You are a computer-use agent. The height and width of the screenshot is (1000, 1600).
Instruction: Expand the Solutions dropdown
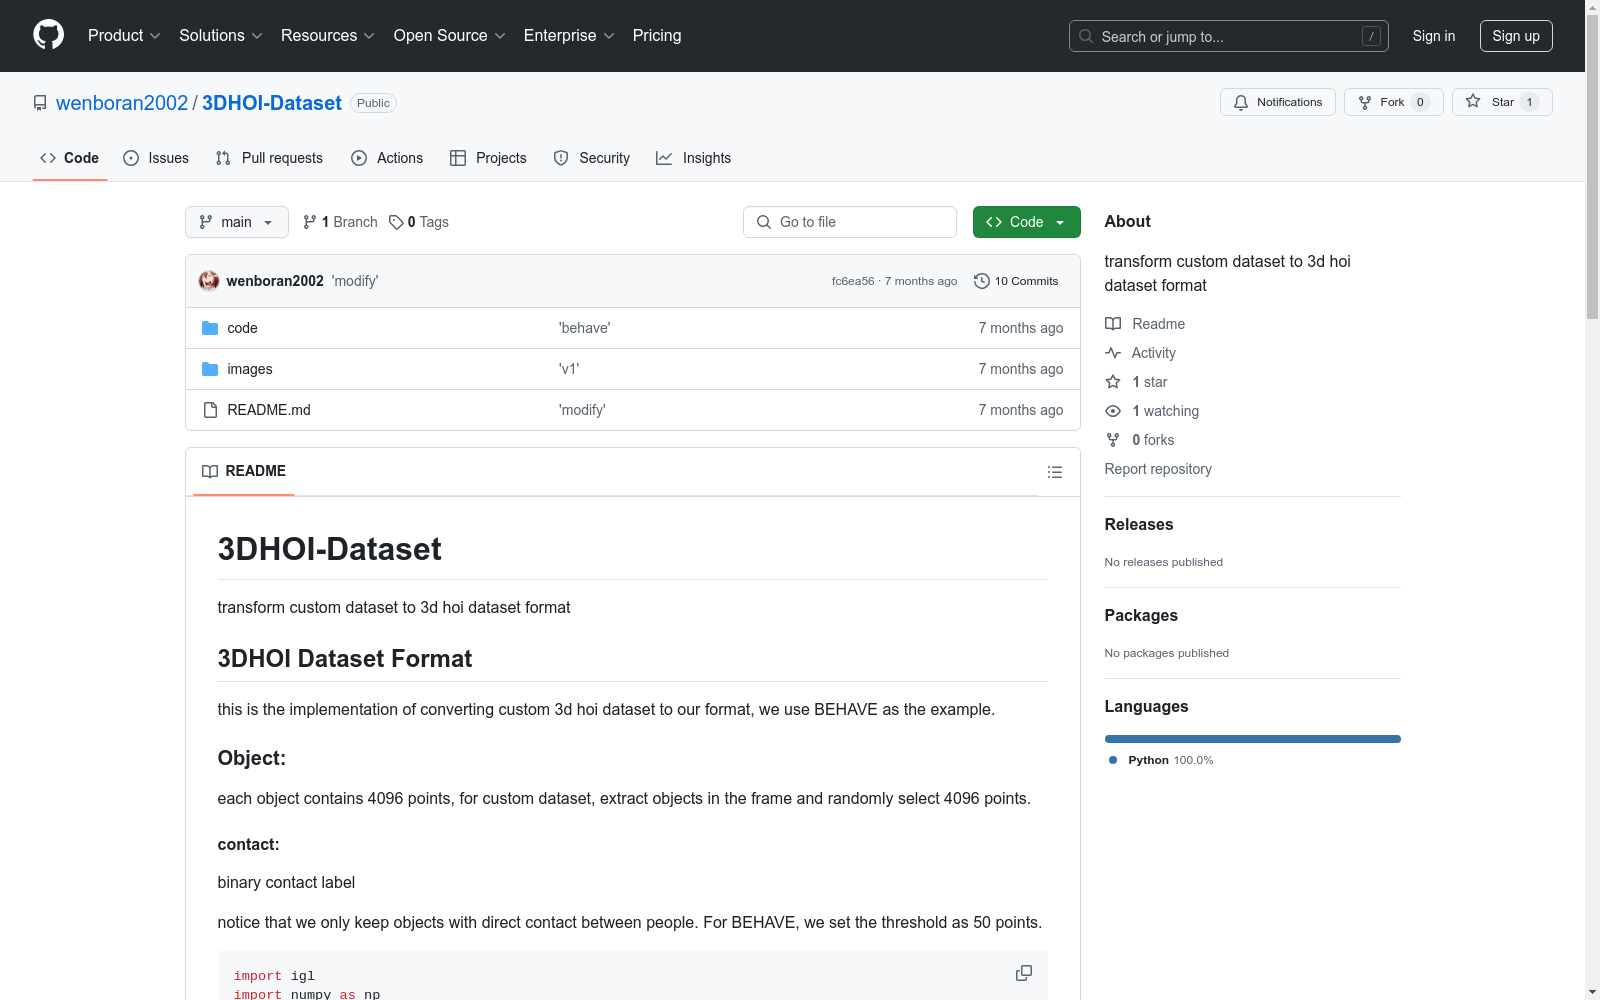pyautogui.click(x=220, y=35)
